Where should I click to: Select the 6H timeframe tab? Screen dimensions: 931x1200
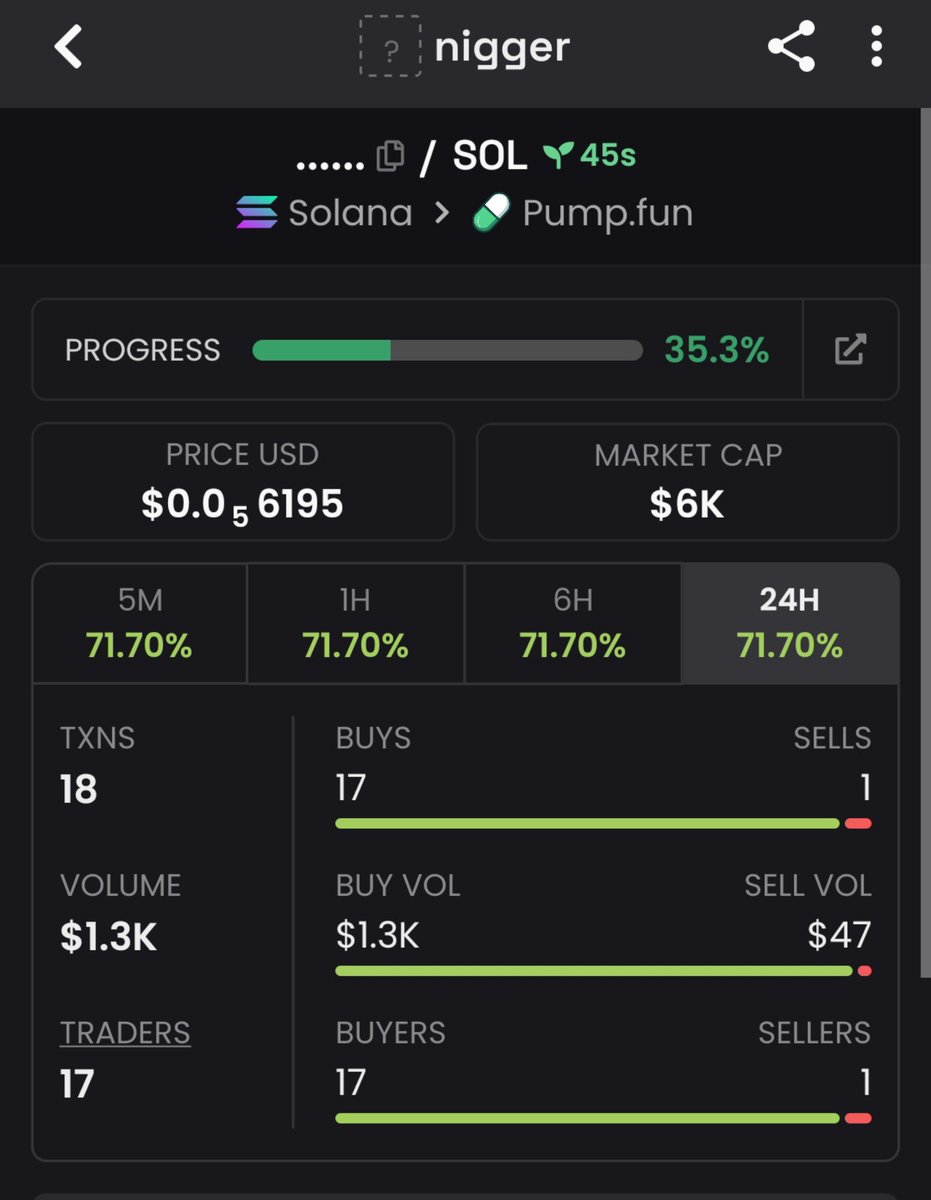pos(573,623)
